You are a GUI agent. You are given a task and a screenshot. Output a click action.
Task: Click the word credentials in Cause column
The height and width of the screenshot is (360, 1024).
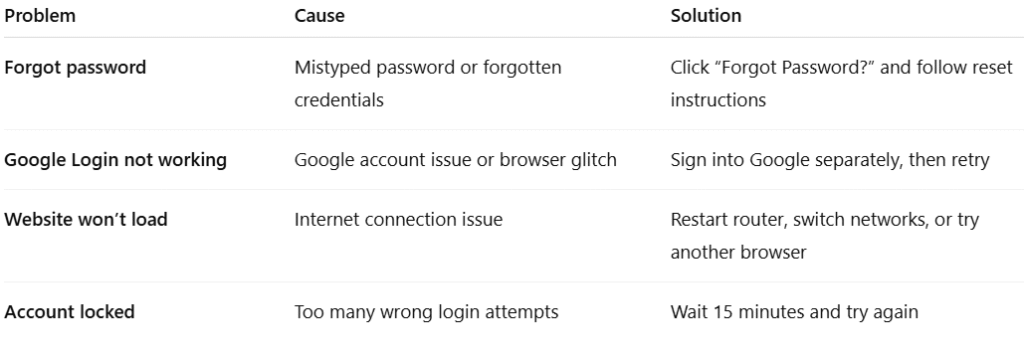(x=339, y=100)
